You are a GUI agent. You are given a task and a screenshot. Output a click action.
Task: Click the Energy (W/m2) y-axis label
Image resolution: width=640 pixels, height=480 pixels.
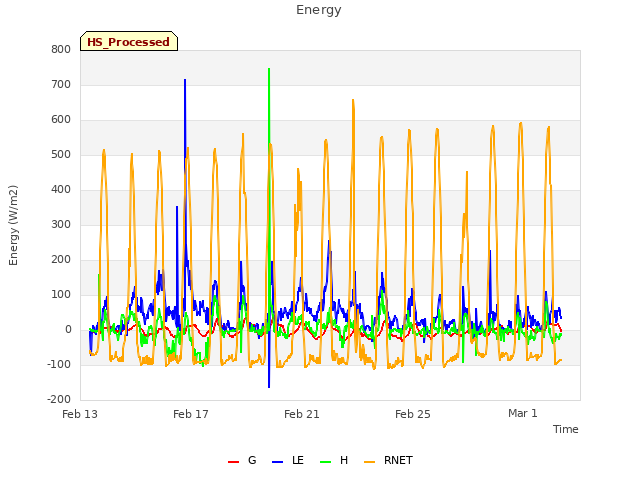pos(13,225)
